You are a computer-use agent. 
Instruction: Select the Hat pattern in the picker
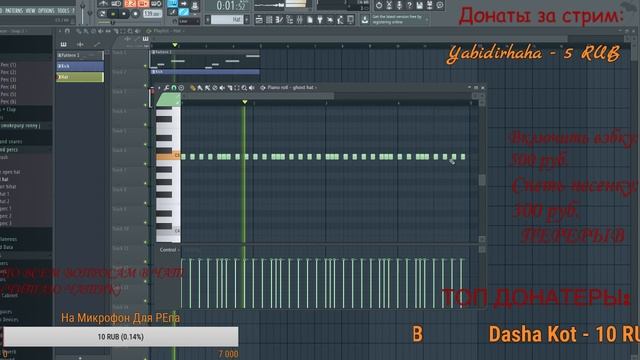(x=80, y=77)
